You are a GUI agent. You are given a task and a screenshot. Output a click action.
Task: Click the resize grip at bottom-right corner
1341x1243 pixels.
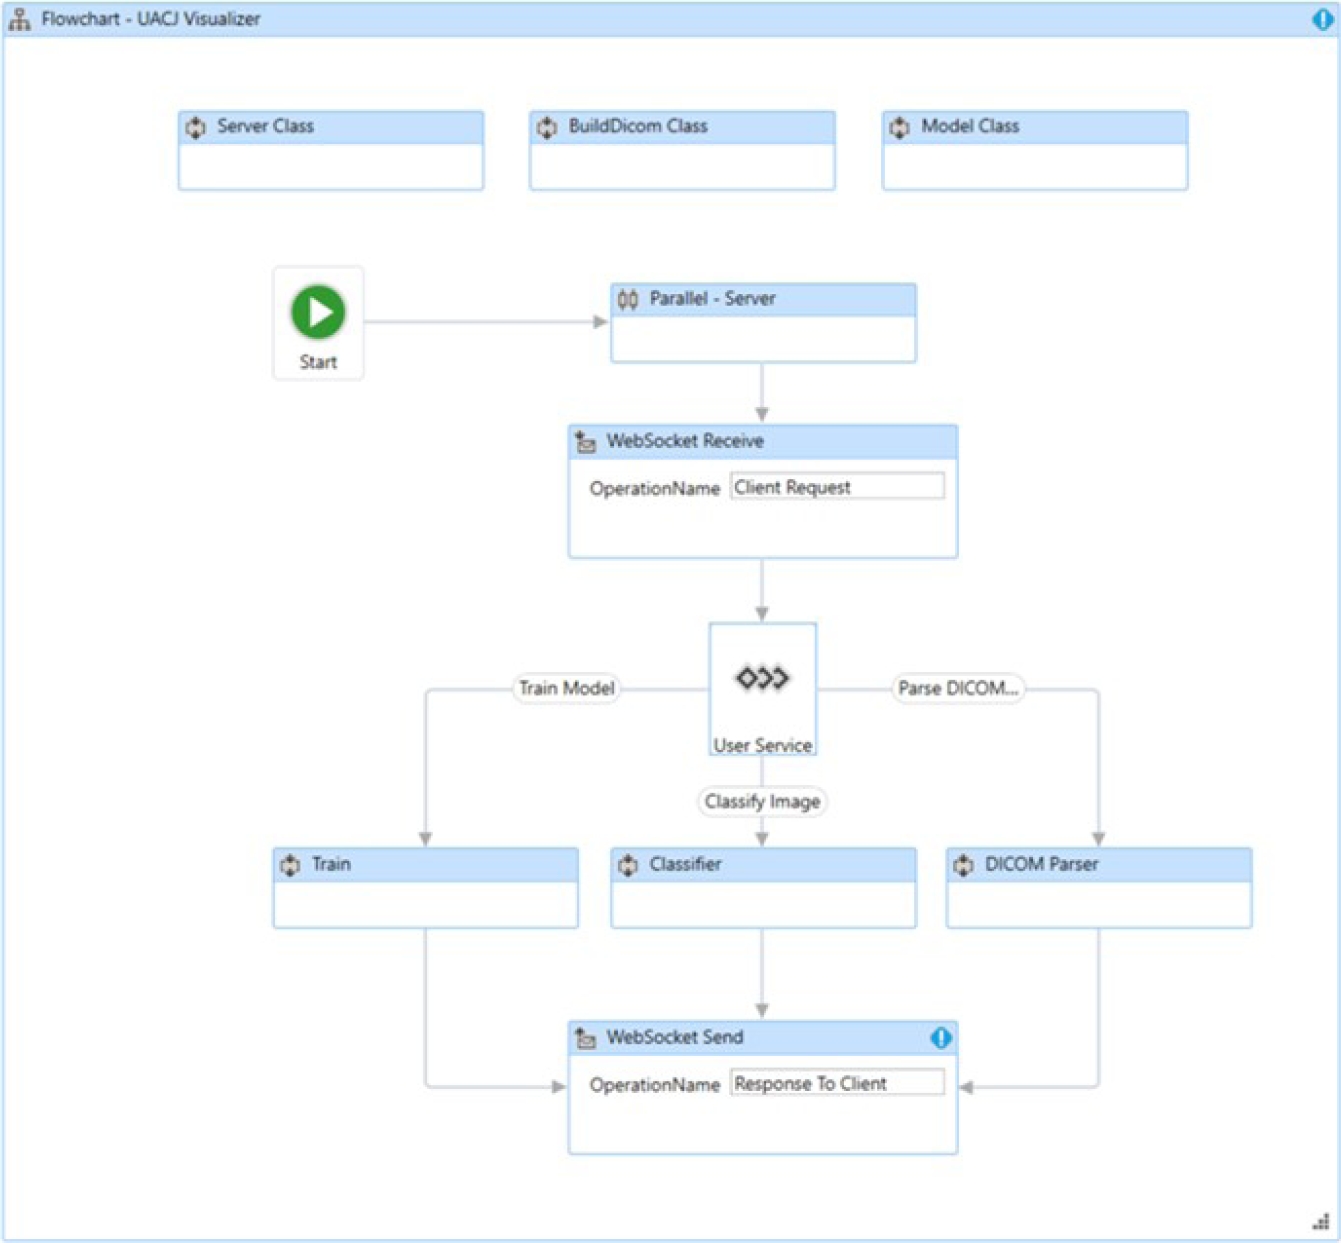coord(1320,1222)
